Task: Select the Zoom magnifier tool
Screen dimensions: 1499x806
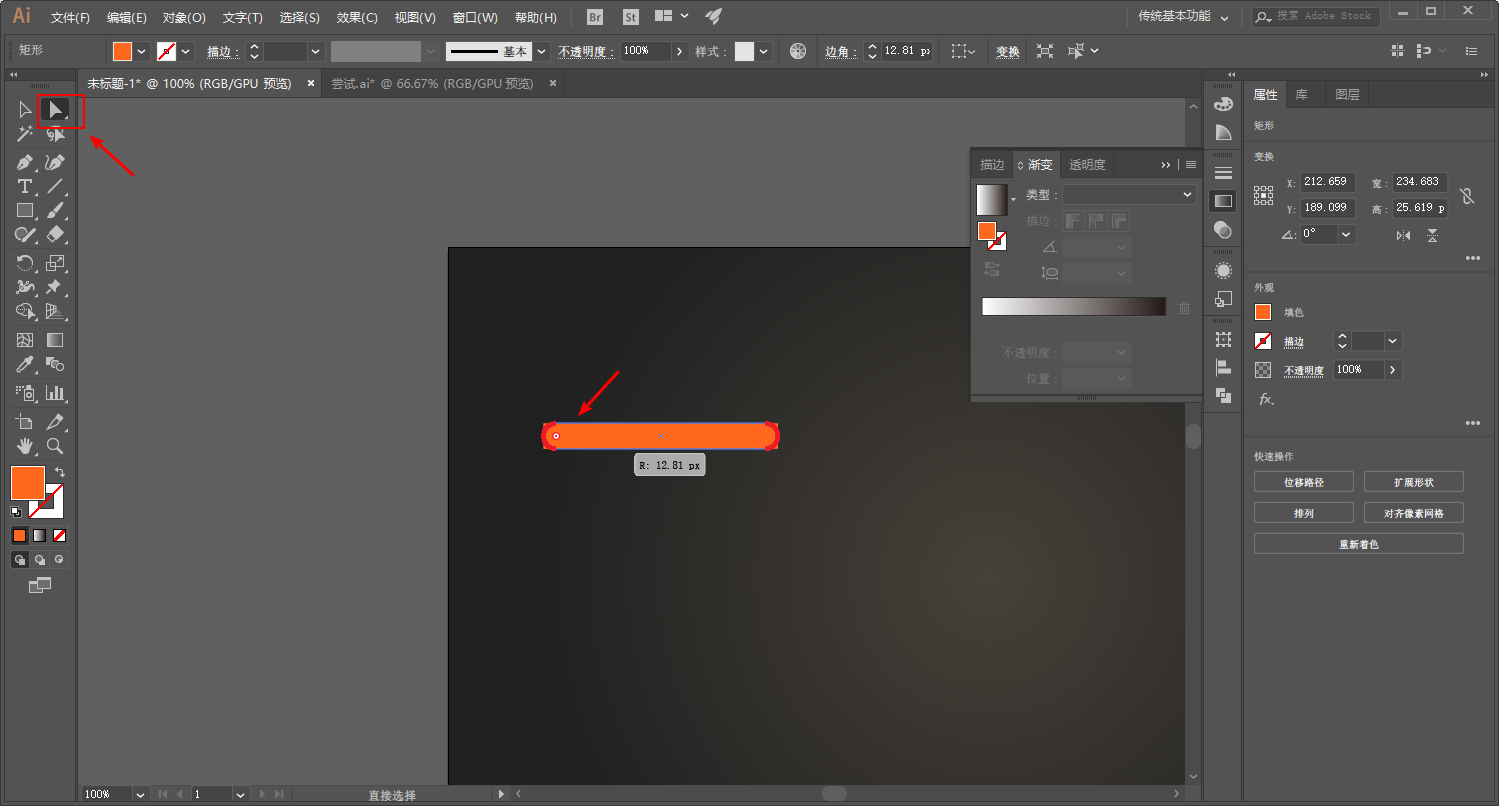Action: pos(56,446)
